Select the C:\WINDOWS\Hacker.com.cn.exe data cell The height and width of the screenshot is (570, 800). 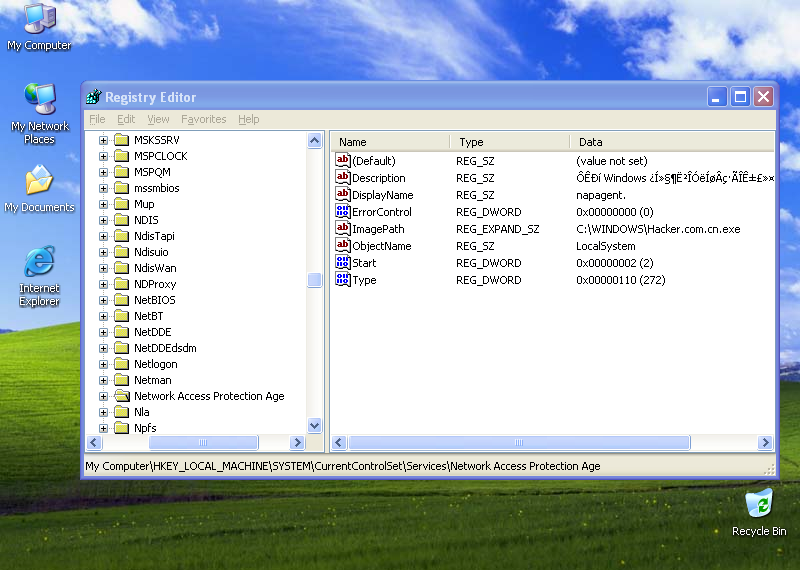[658, 229]
